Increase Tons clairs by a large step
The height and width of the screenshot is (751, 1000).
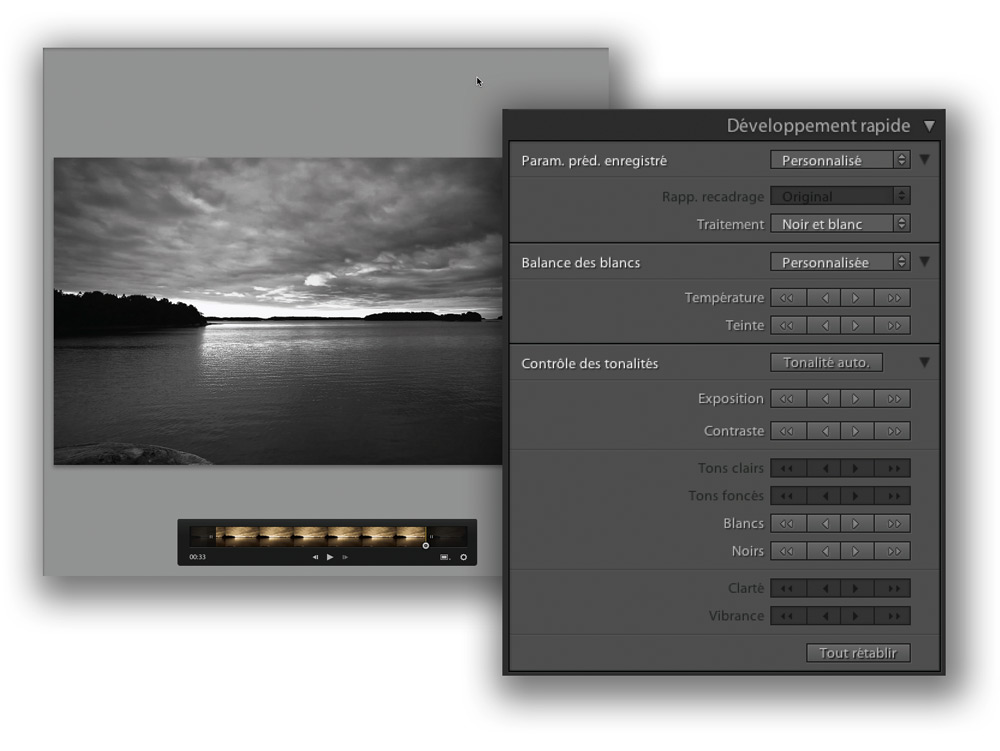point(892,468)
